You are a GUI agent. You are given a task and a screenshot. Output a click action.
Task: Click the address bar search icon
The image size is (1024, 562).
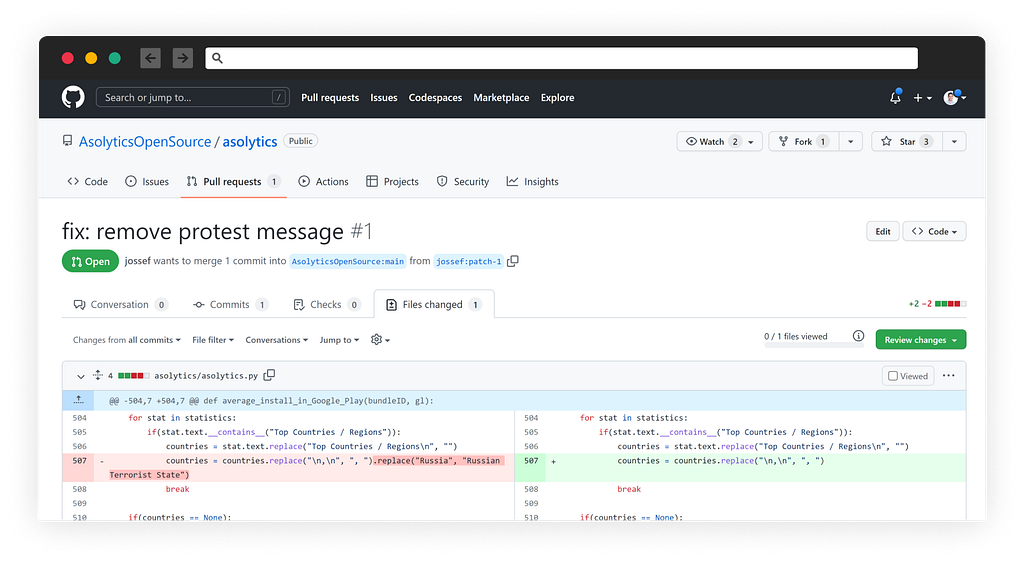point(217,58)
